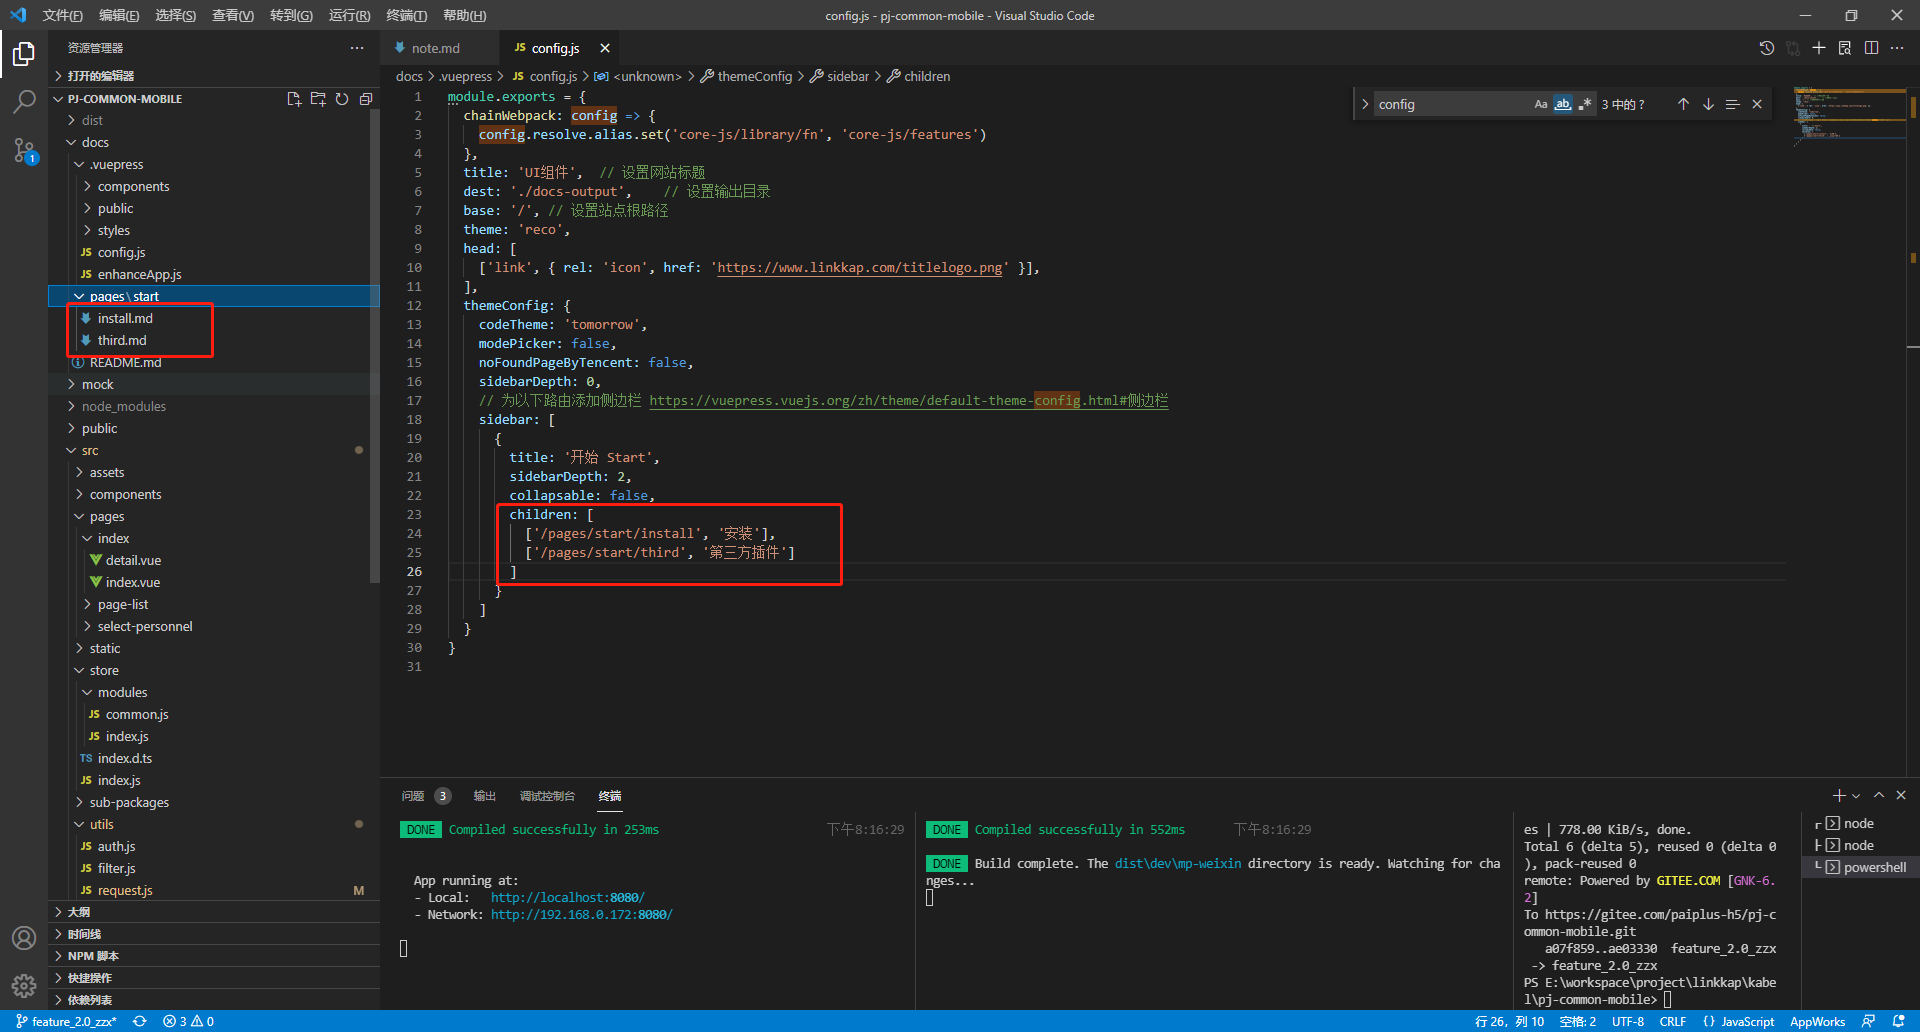Split the editor to the right
Viewport: 1920px width, 1032px height.
(1871, 48)
